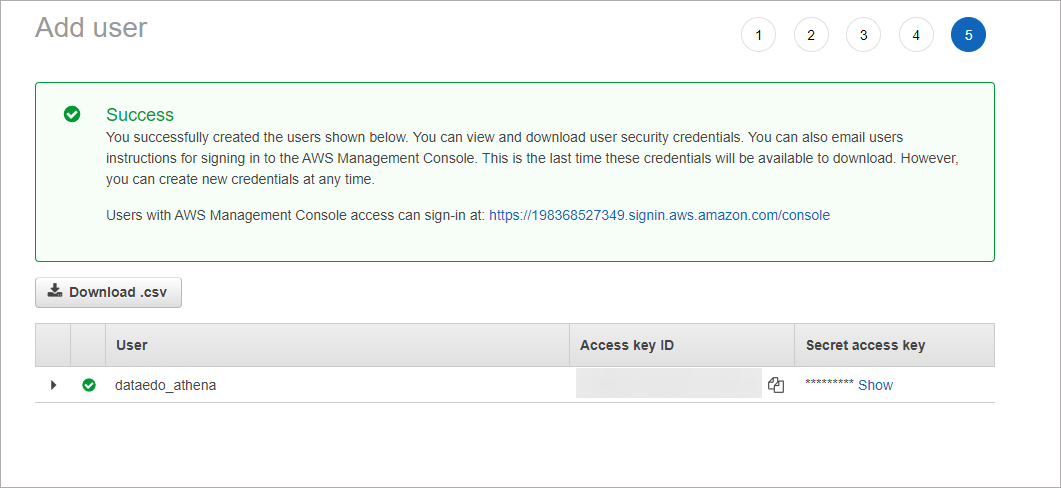Viewport: 1061px width, 488px height.
Task: Open the AWS console sign-in URL
Action: [x=659, y=215]
